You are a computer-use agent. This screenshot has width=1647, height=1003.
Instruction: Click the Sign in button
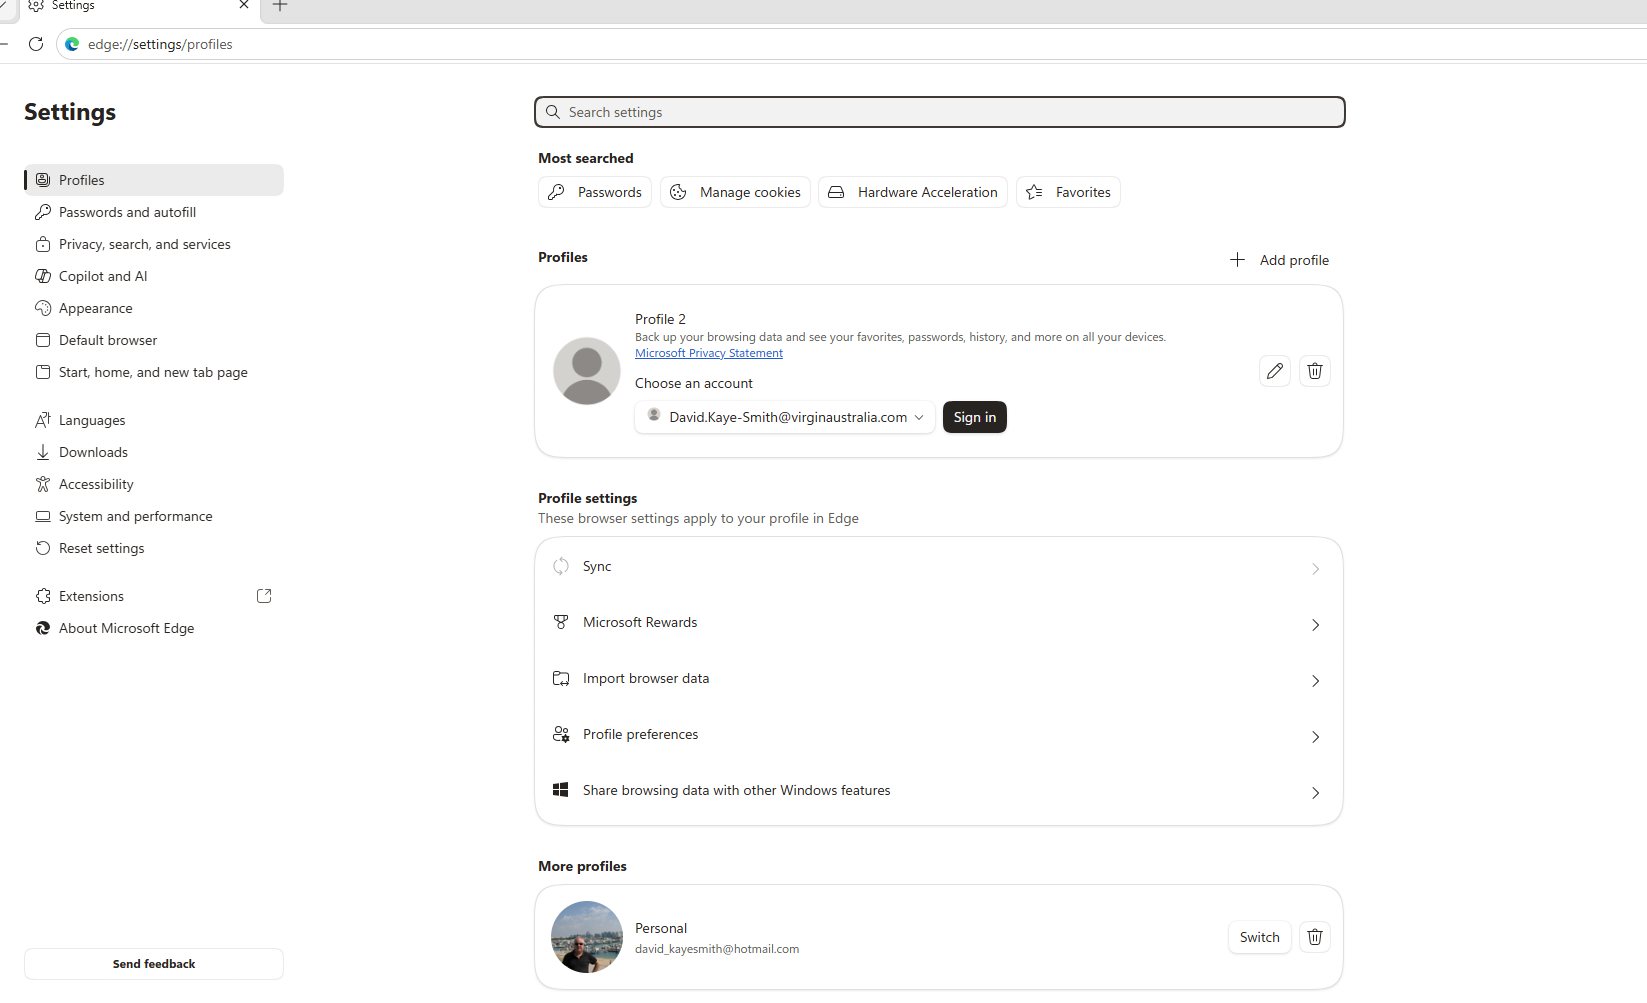(975, 417)
